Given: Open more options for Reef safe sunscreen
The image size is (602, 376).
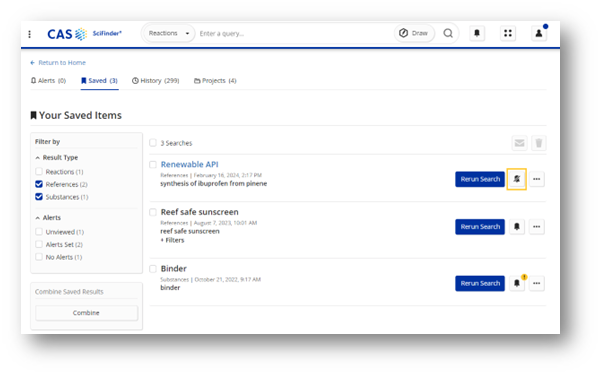Looking at the screenshot, I should tap(536, 227).
